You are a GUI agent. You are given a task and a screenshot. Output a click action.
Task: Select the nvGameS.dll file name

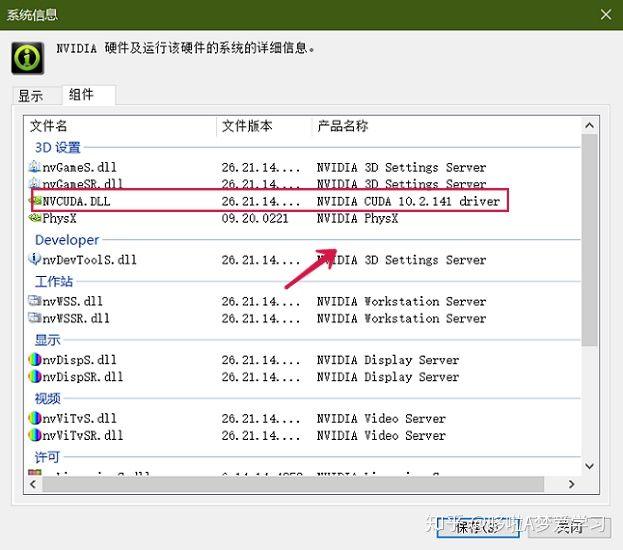click(79, 167)
